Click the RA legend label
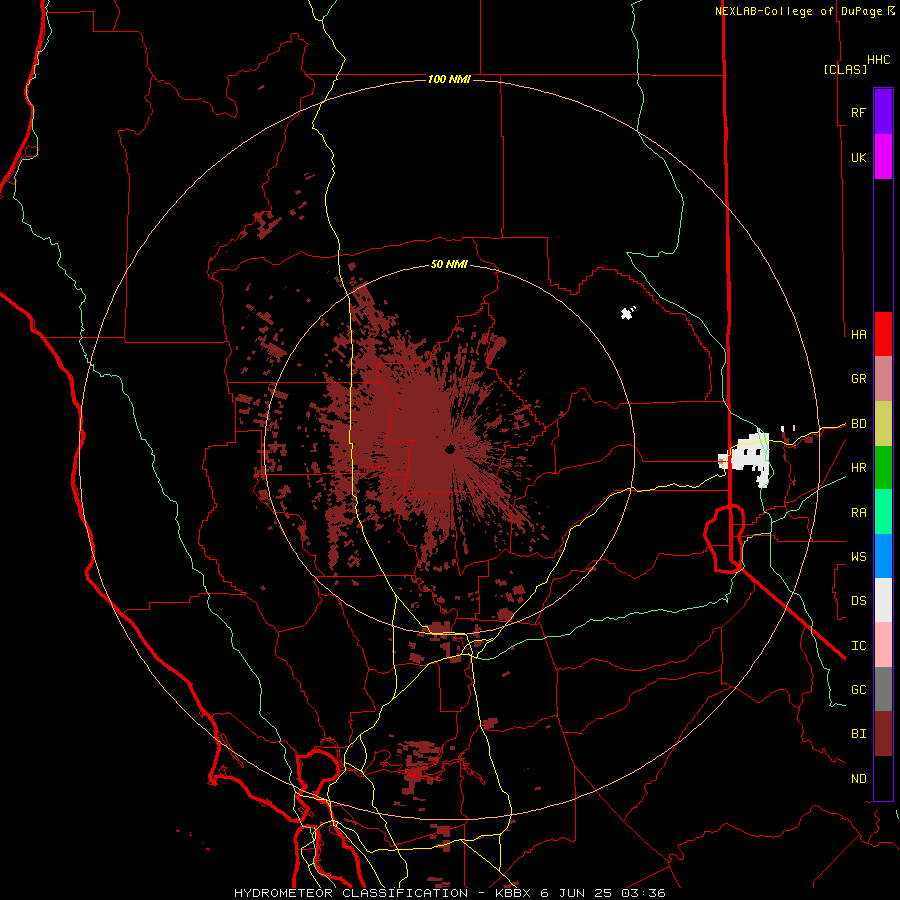Screen dimensions: 900x900 (x=858, y=513)
